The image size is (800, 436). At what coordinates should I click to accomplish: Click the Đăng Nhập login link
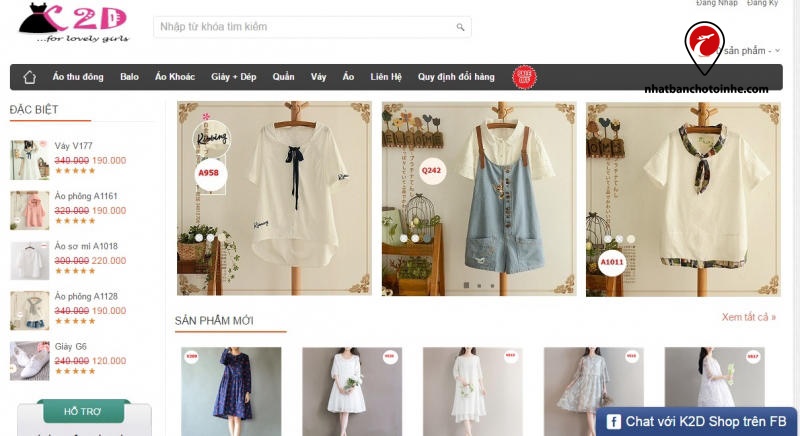716,4
